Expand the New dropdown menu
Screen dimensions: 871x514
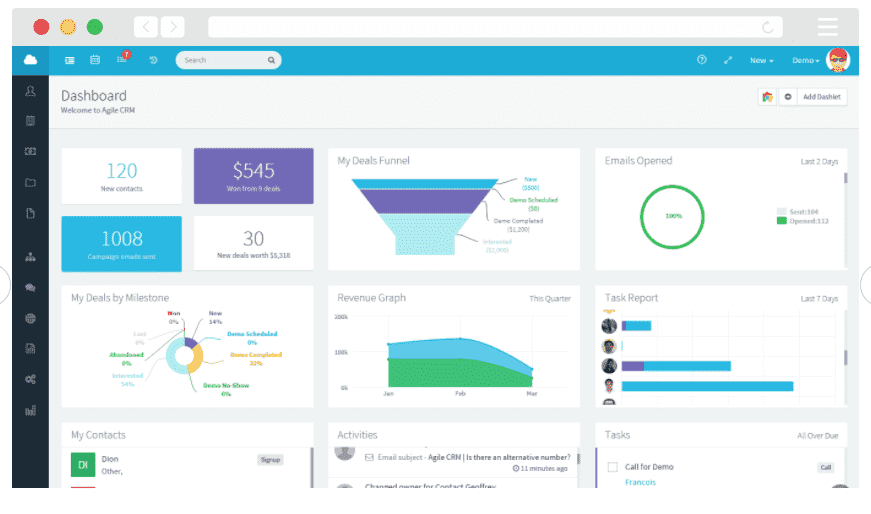(x=762, y=60)
